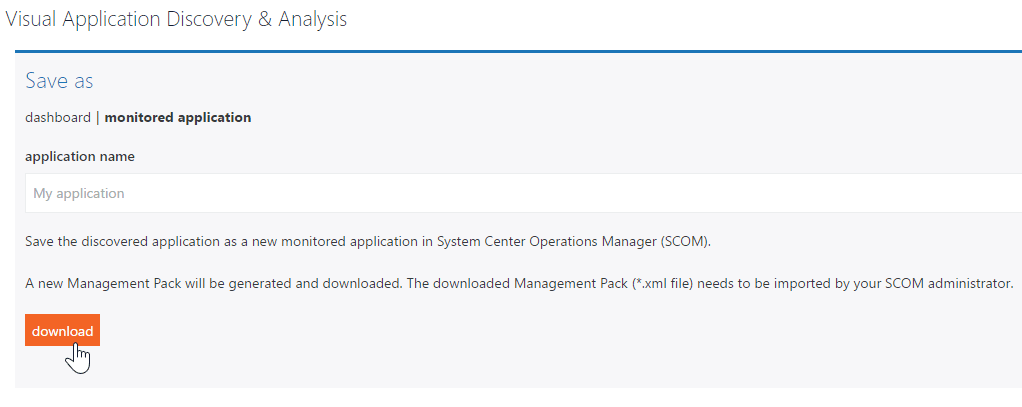
Task: Click the "Save as" heading
Action: tap(59, 81)
